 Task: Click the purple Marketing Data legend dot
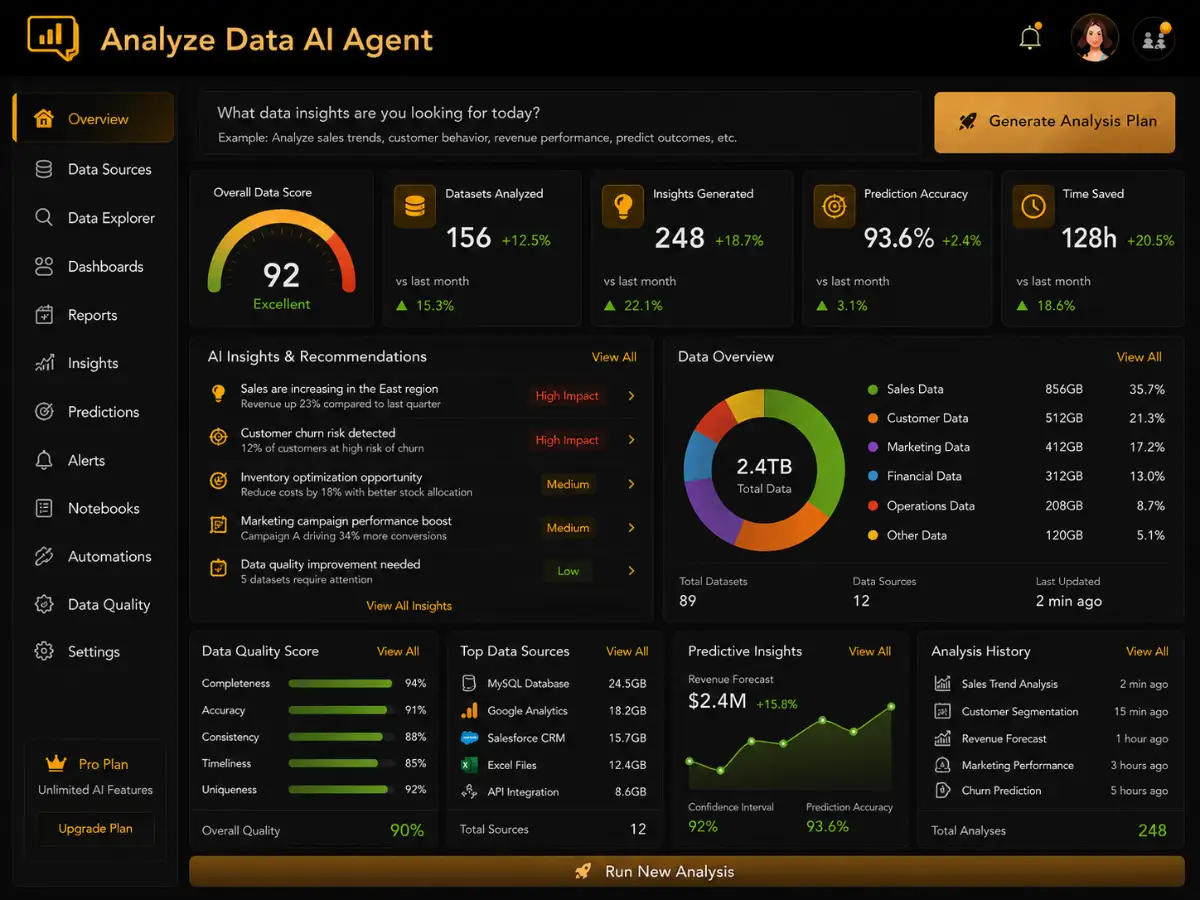[x=873, y=447]
